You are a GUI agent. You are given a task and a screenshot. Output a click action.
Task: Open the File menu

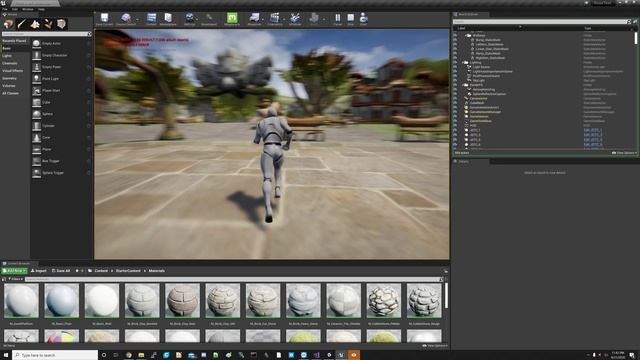click(x=4, y=9)
